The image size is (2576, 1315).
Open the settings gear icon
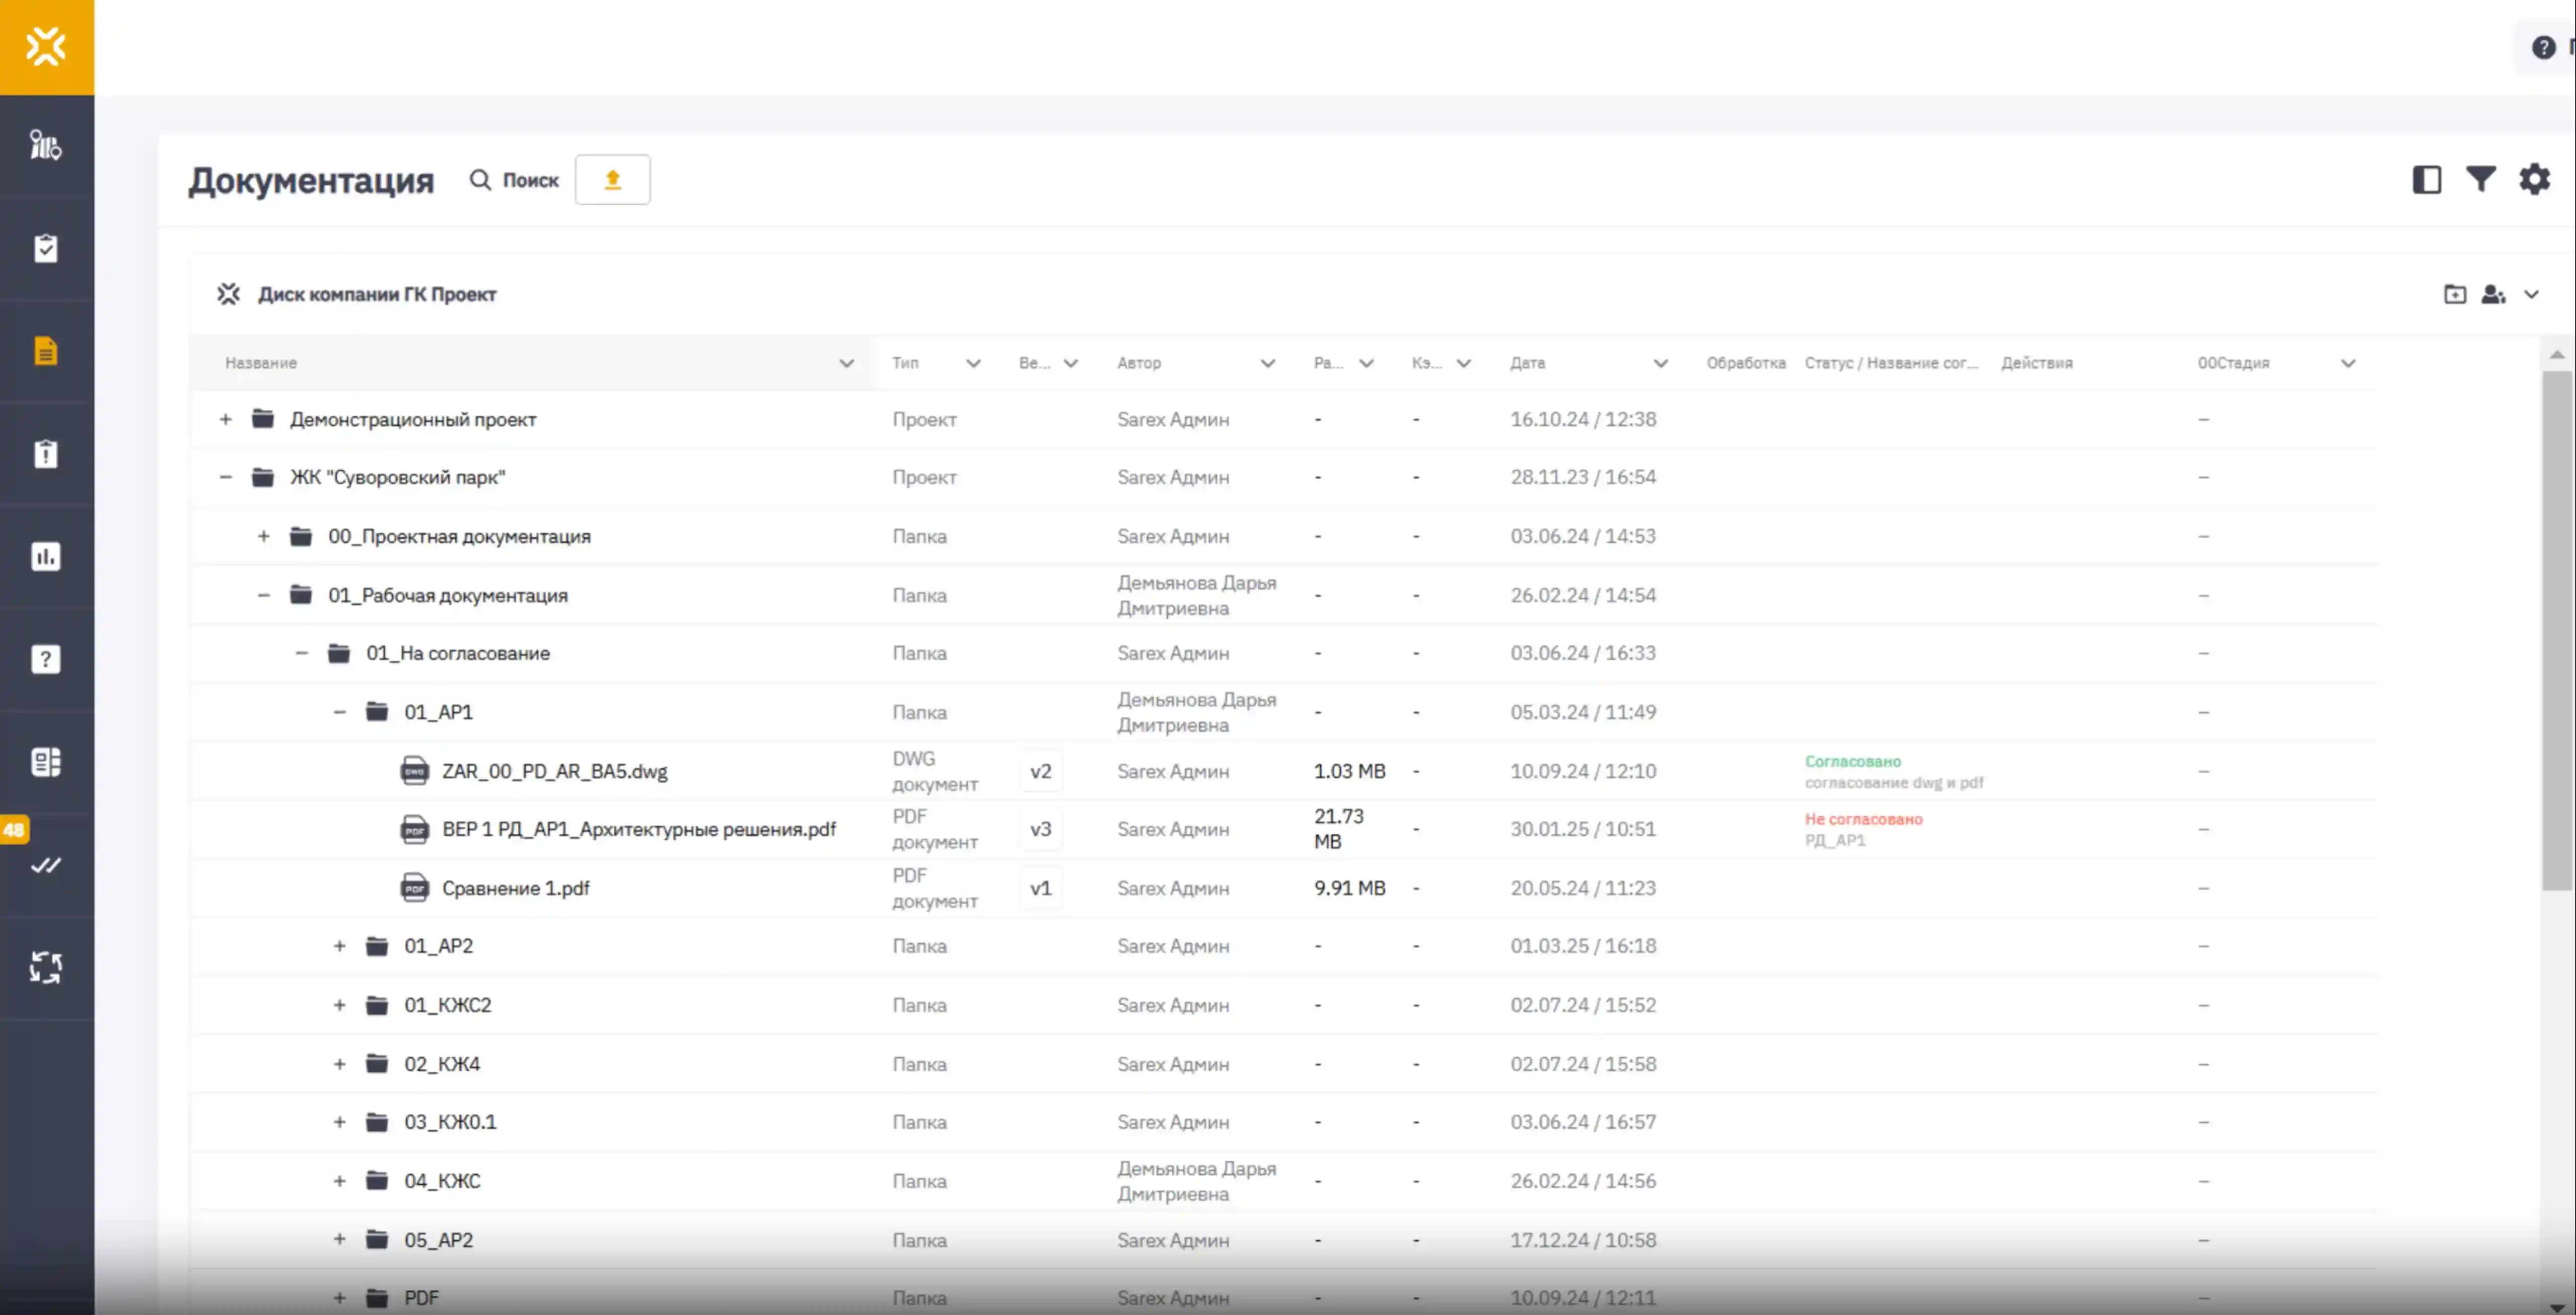[x=2534, y=179]
